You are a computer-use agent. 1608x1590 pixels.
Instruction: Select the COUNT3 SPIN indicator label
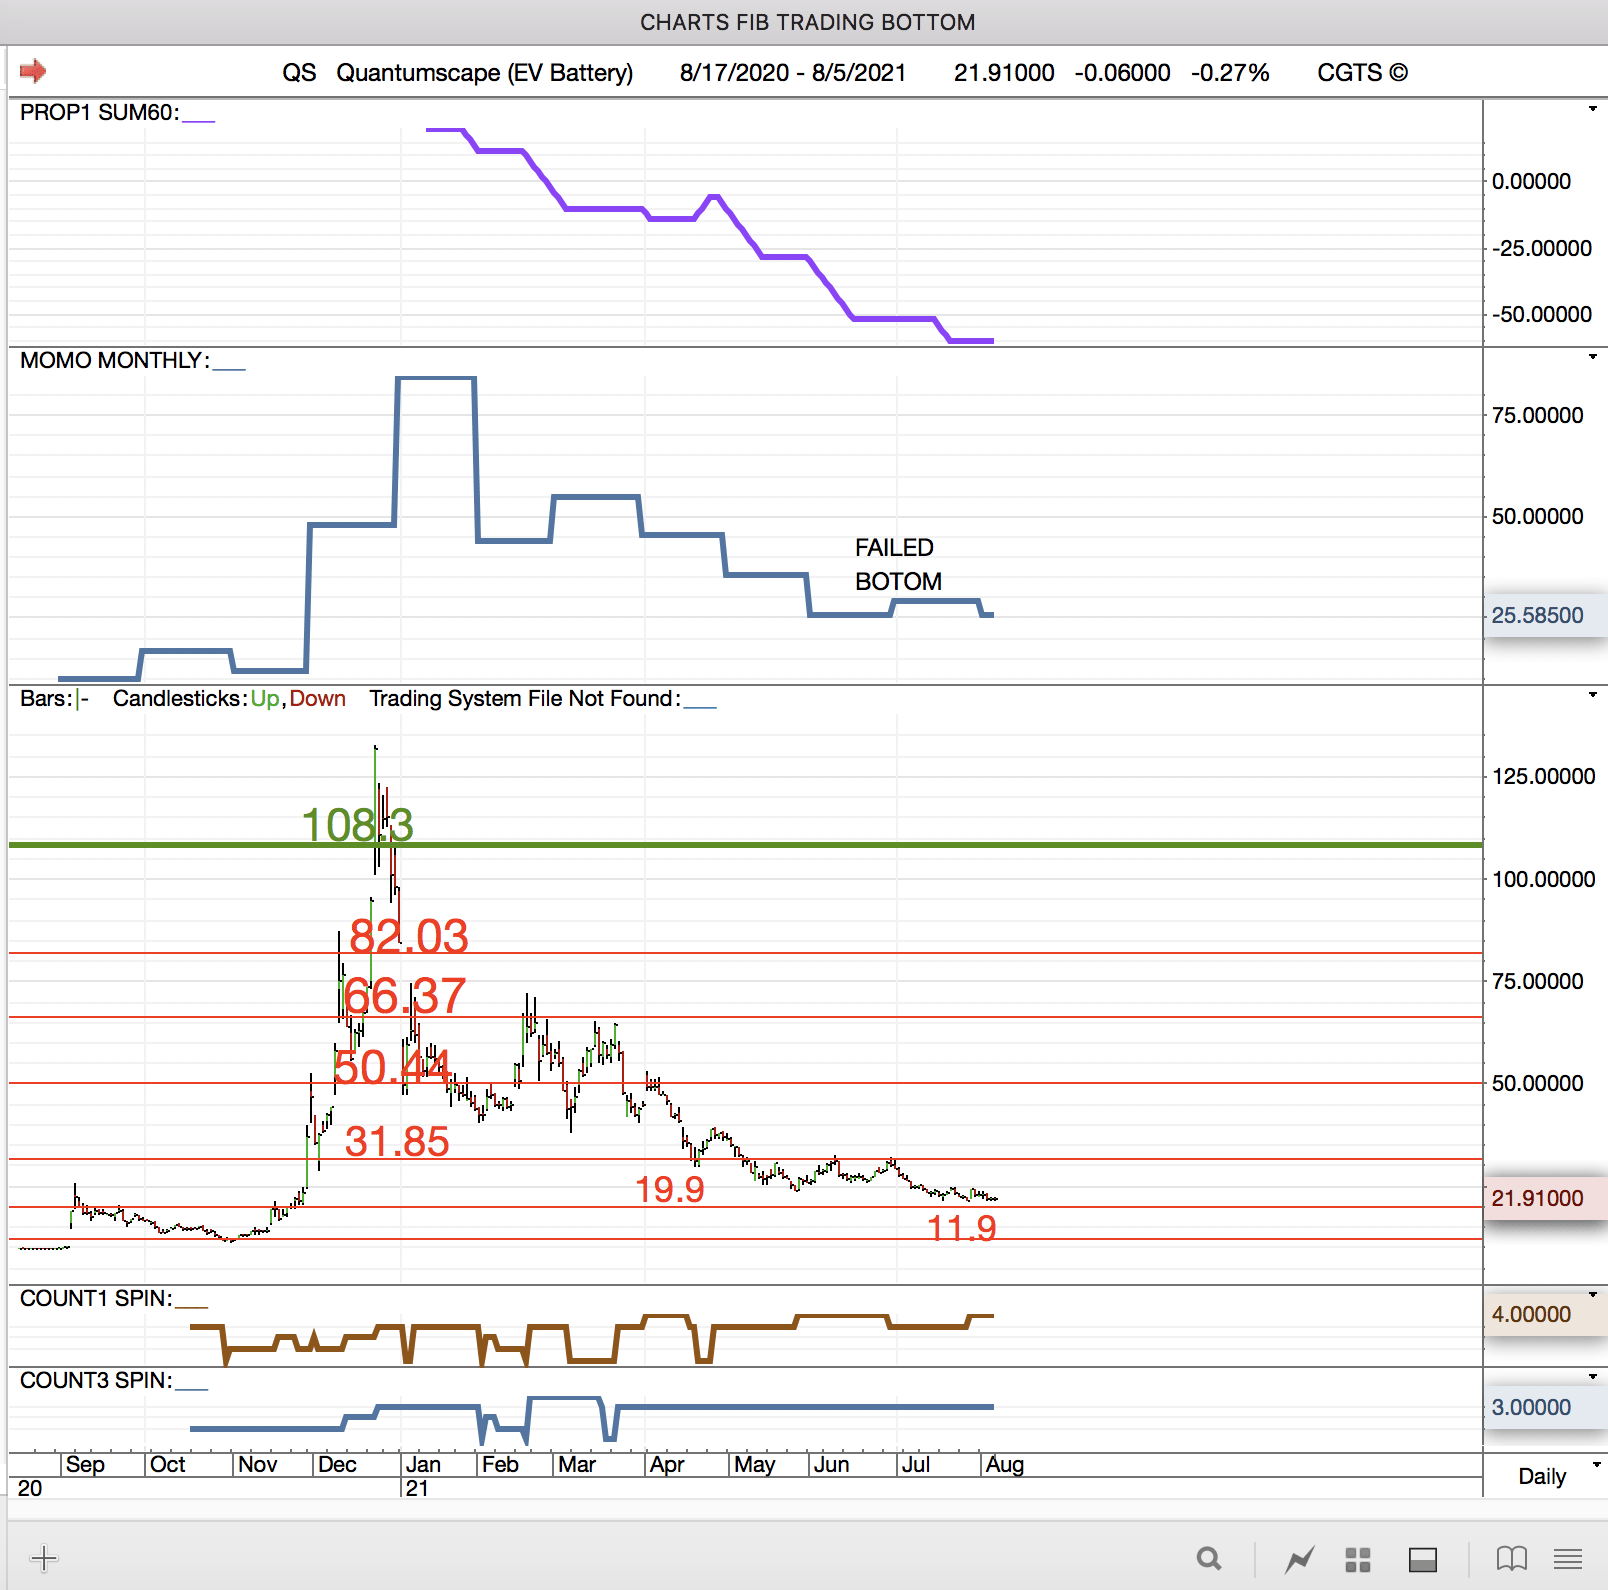(96, 1381)
